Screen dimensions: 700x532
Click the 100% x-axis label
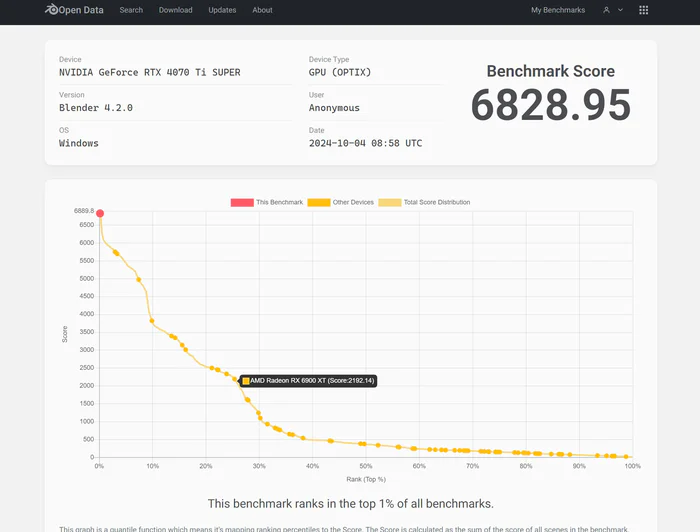click(x=633, y=466)
